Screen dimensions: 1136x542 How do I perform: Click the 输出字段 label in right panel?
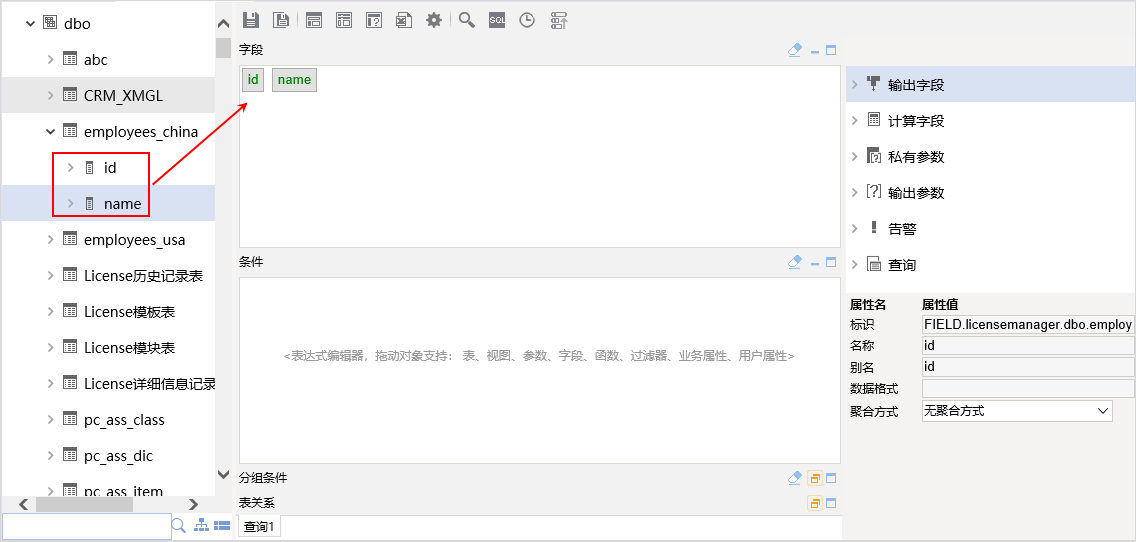pyautogui.click(x=916, y=85)
